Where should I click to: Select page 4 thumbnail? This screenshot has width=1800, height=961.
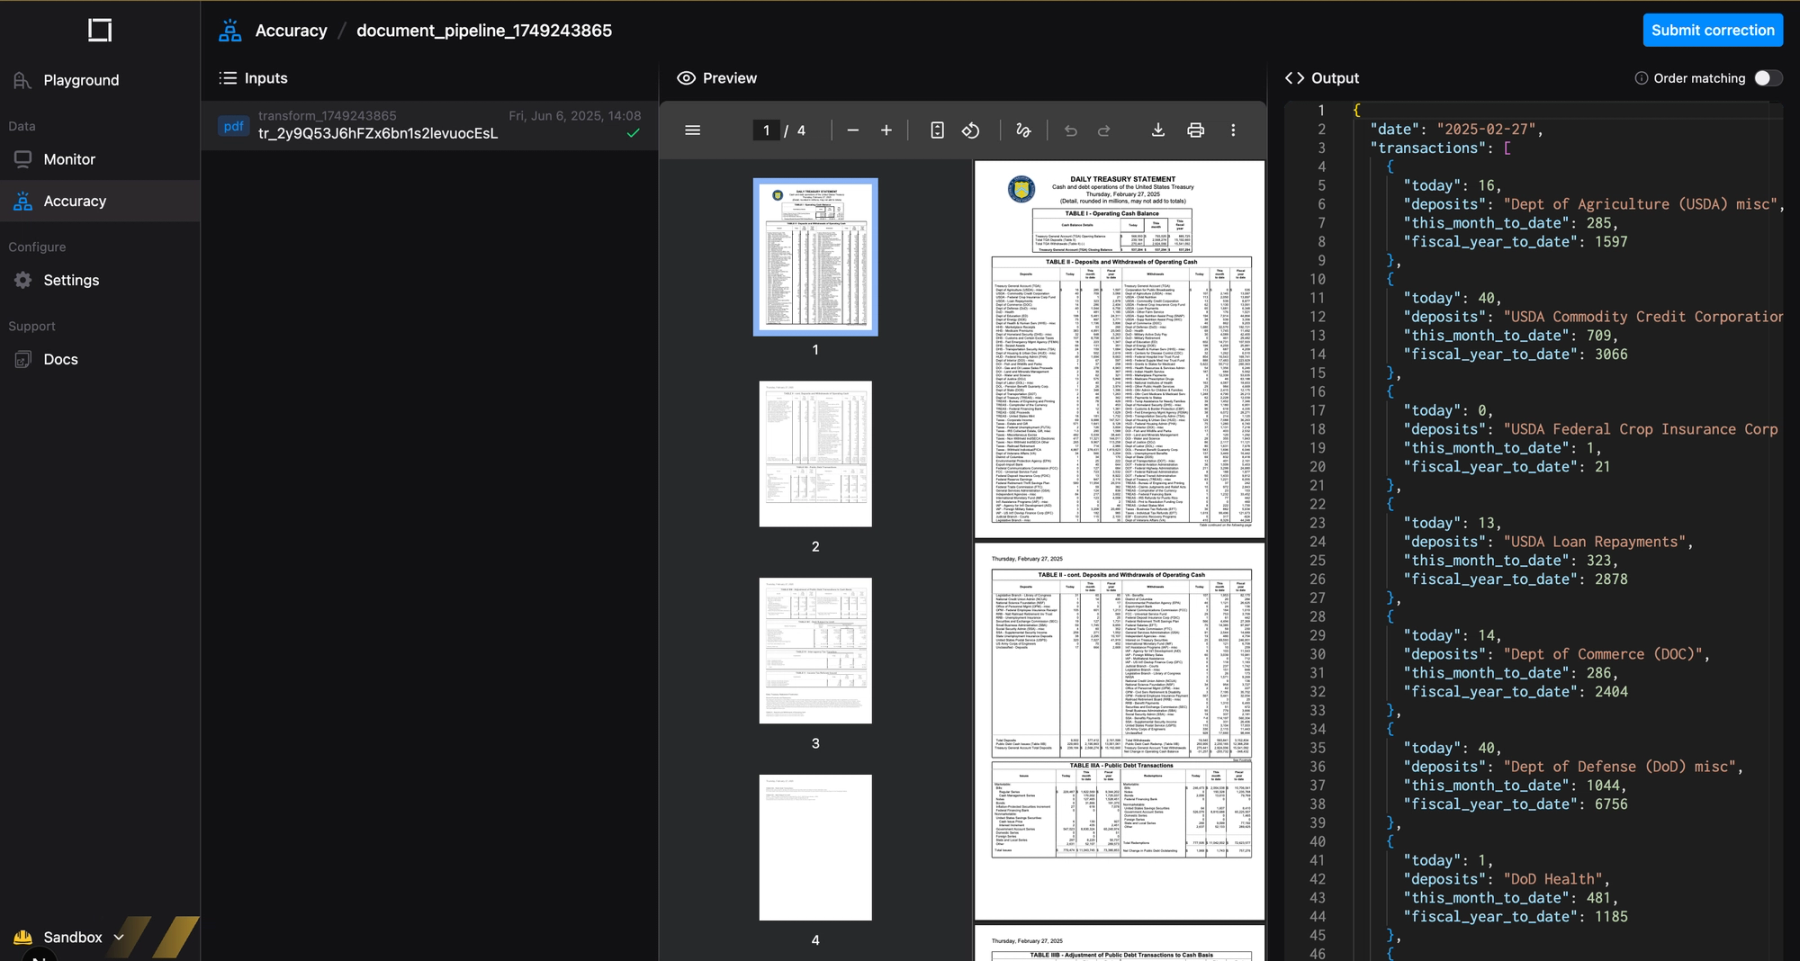click(x=815, y=848)
